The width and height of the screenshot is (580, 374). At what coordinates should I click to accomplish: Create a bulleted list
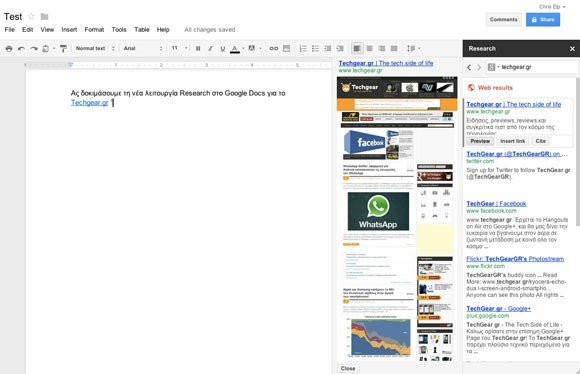315,48
